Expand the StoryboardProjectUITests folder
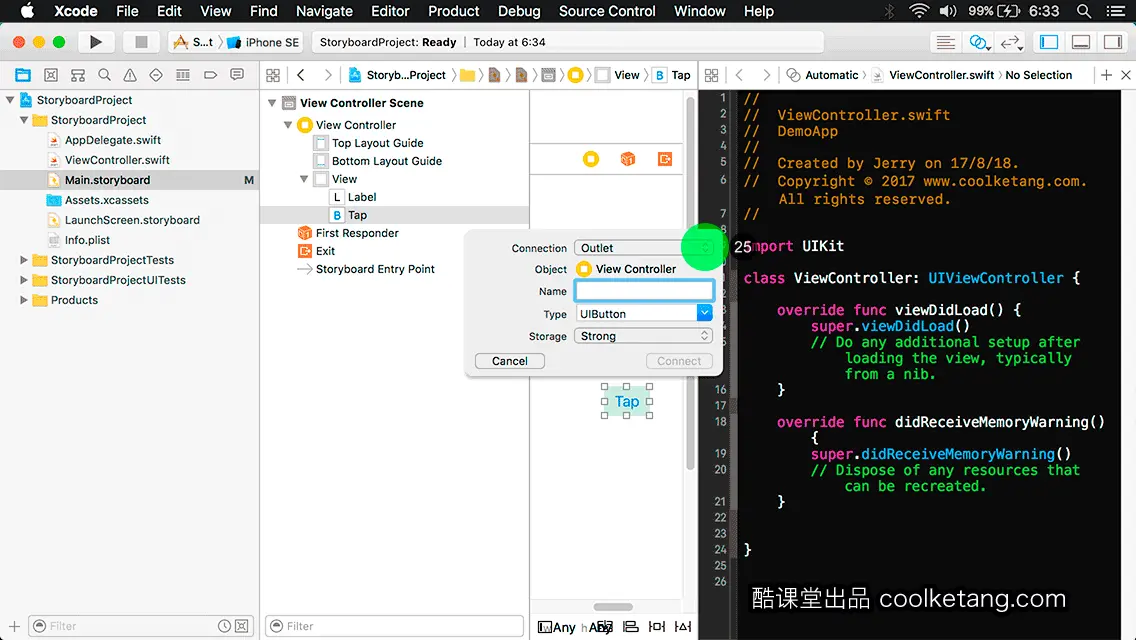 point(24,280)
